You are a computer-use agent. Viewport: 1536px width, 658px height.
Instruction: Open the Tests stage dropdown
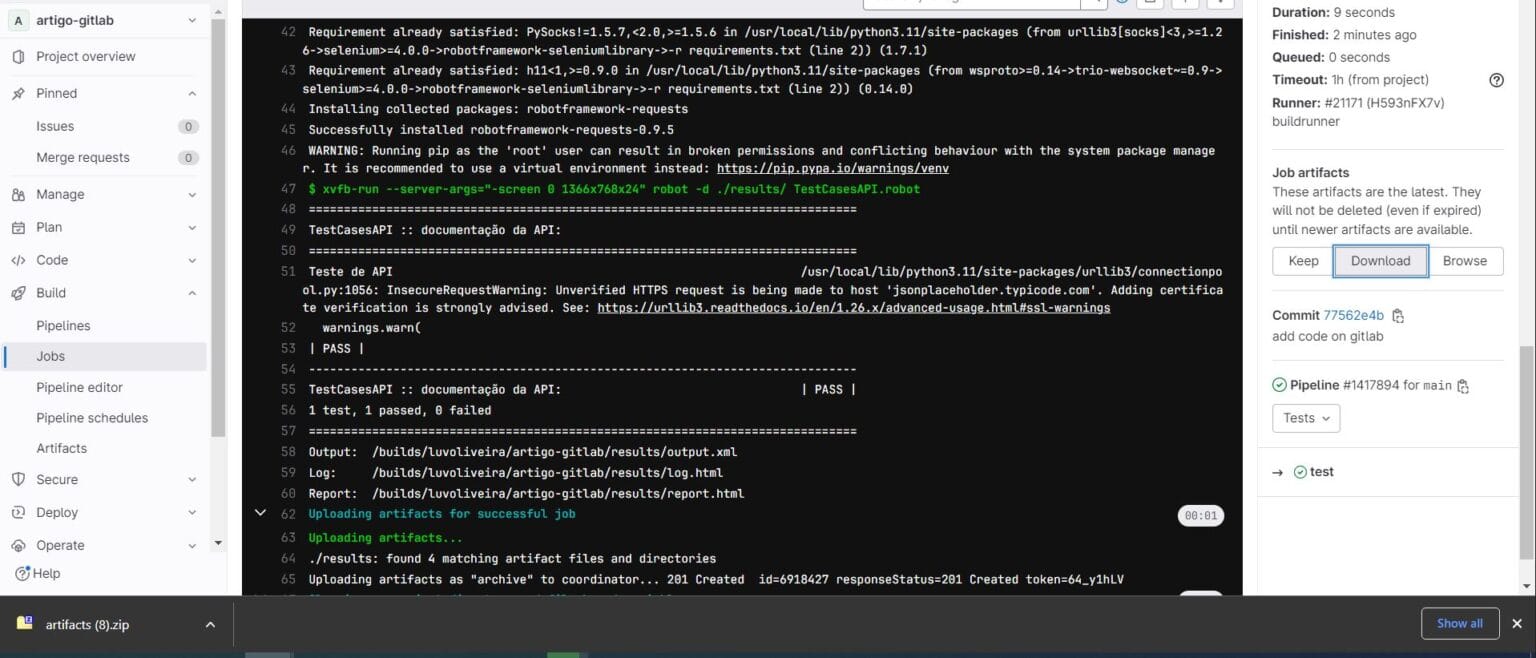1305,418
